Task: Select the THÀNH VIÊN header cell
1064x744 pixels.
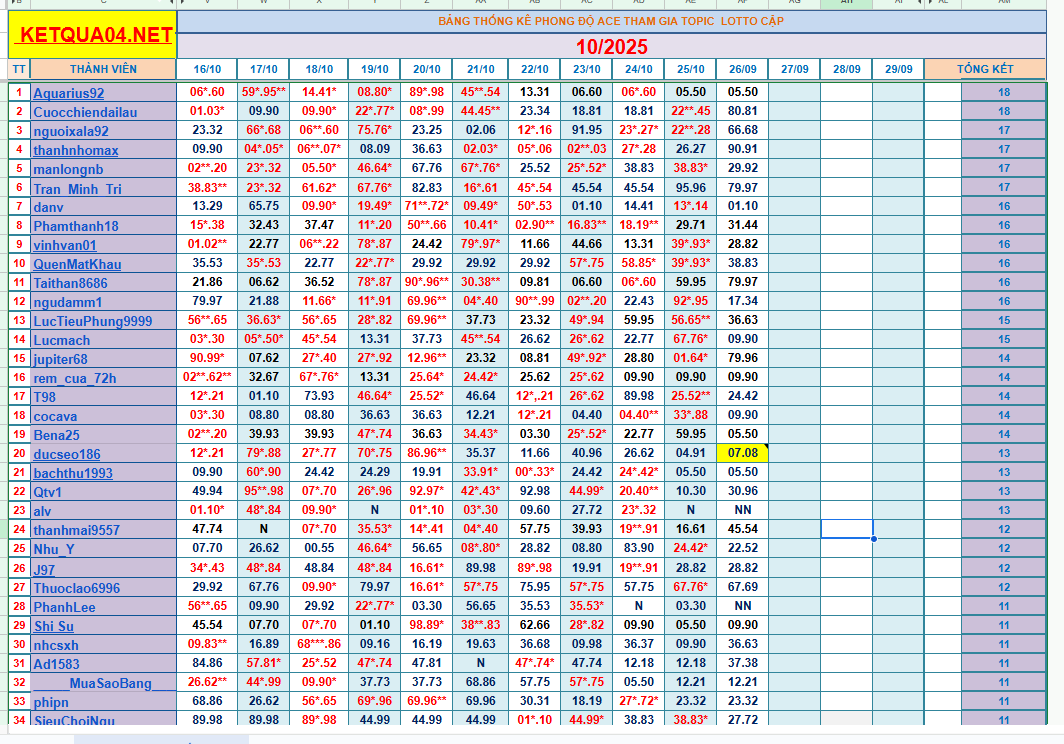Action: 103,69
